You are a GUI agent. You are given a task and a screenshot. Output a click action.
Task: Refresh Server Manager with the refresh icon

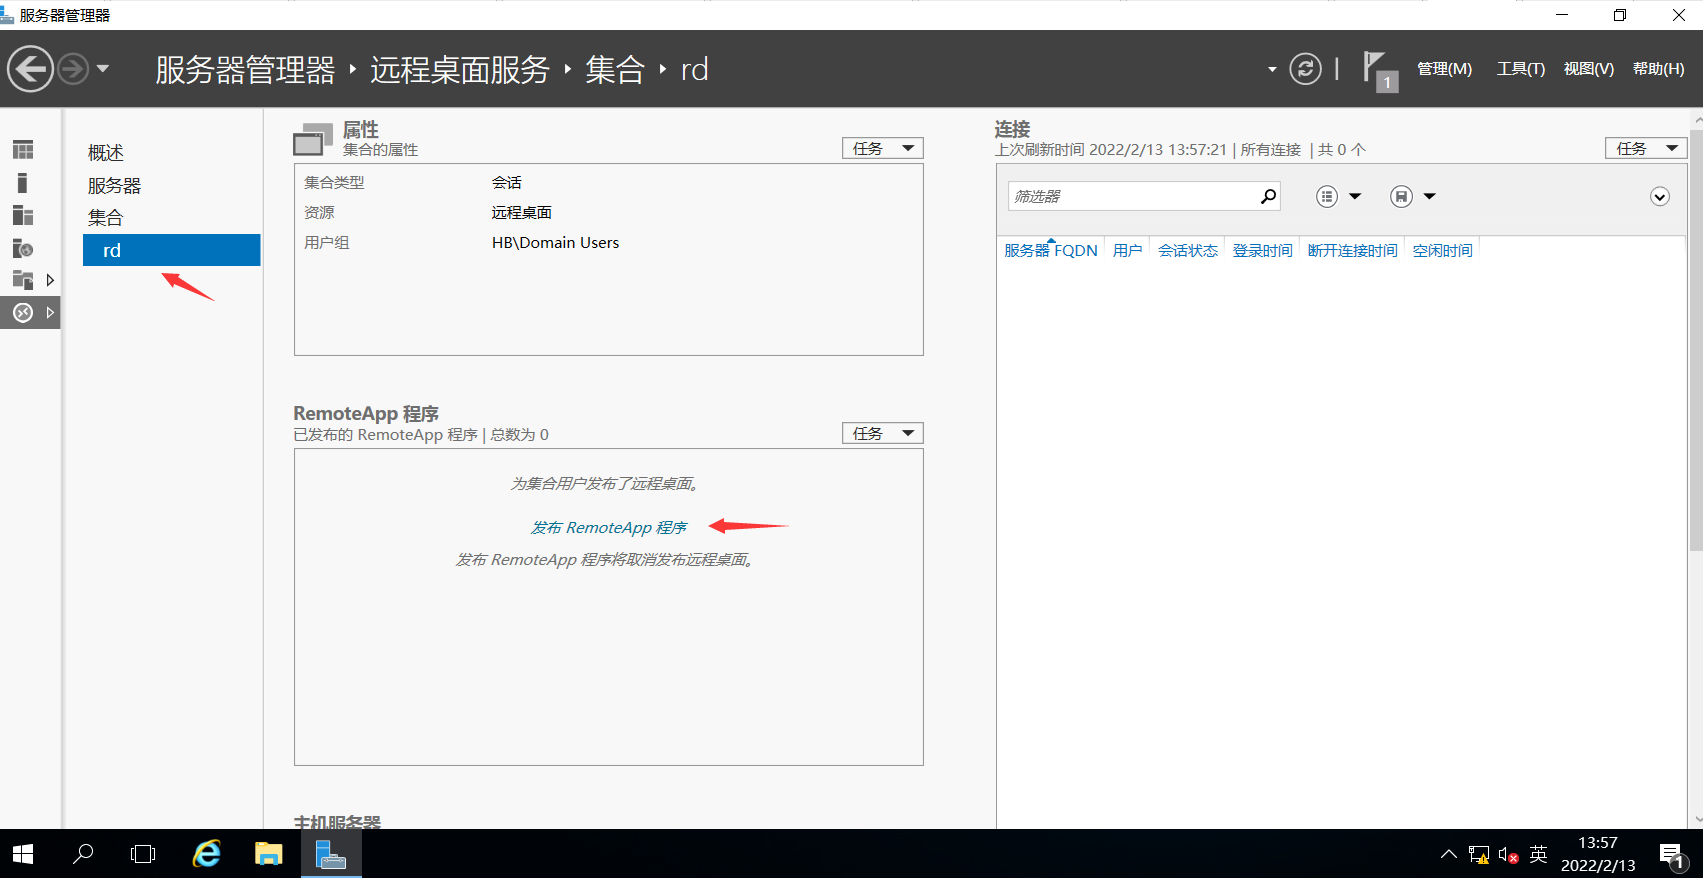click(1305, 69)
